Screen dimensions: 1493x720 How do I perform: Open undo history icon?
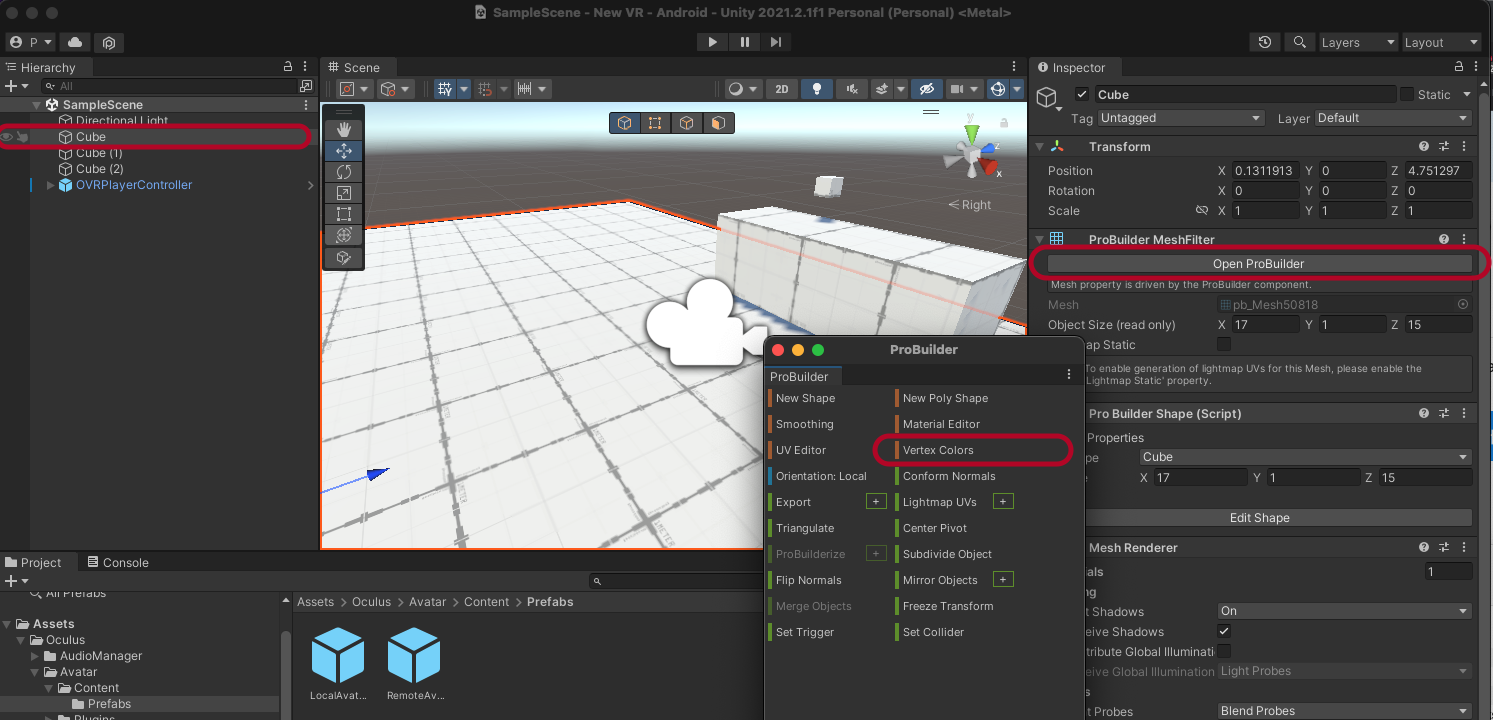click(1265, 42)
